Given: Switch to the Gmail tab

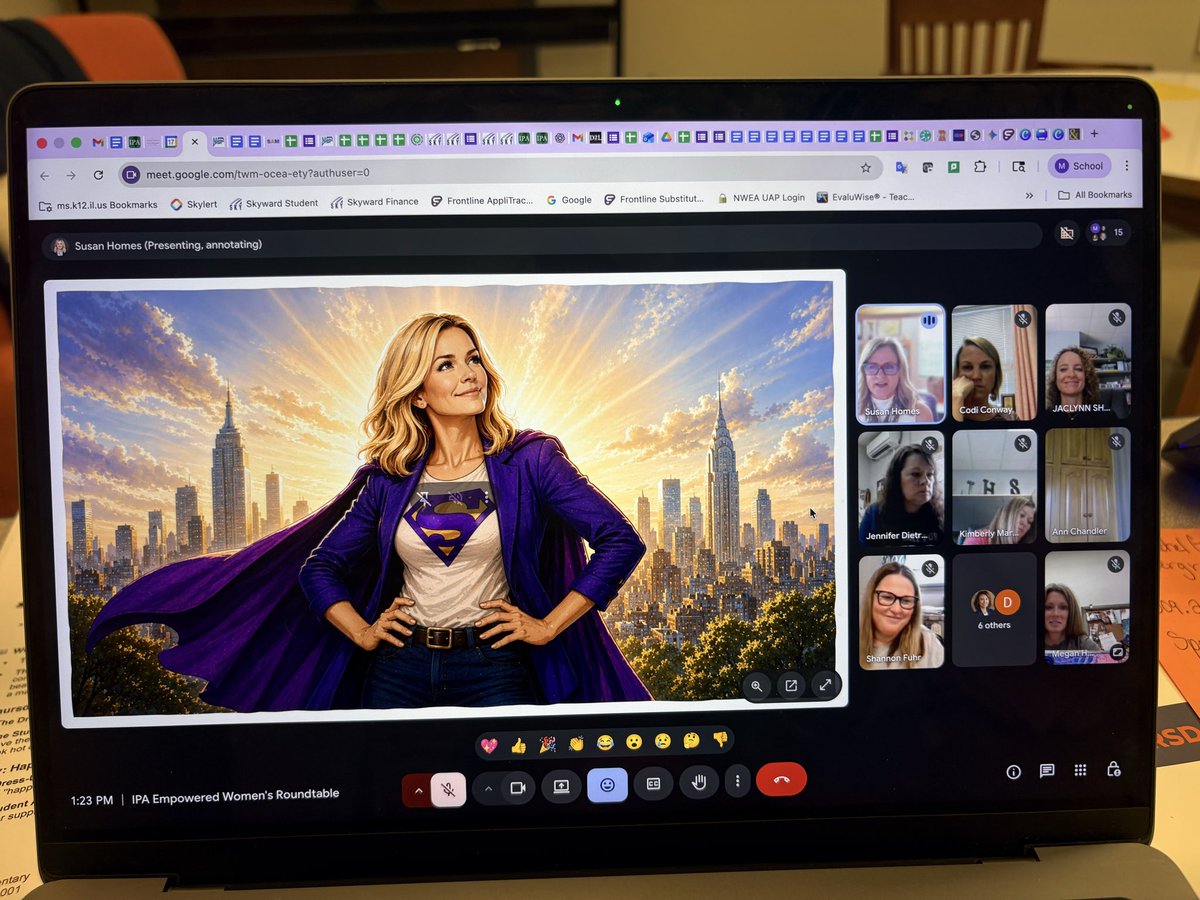Looking at the screenshot, I should pos(99,143).
